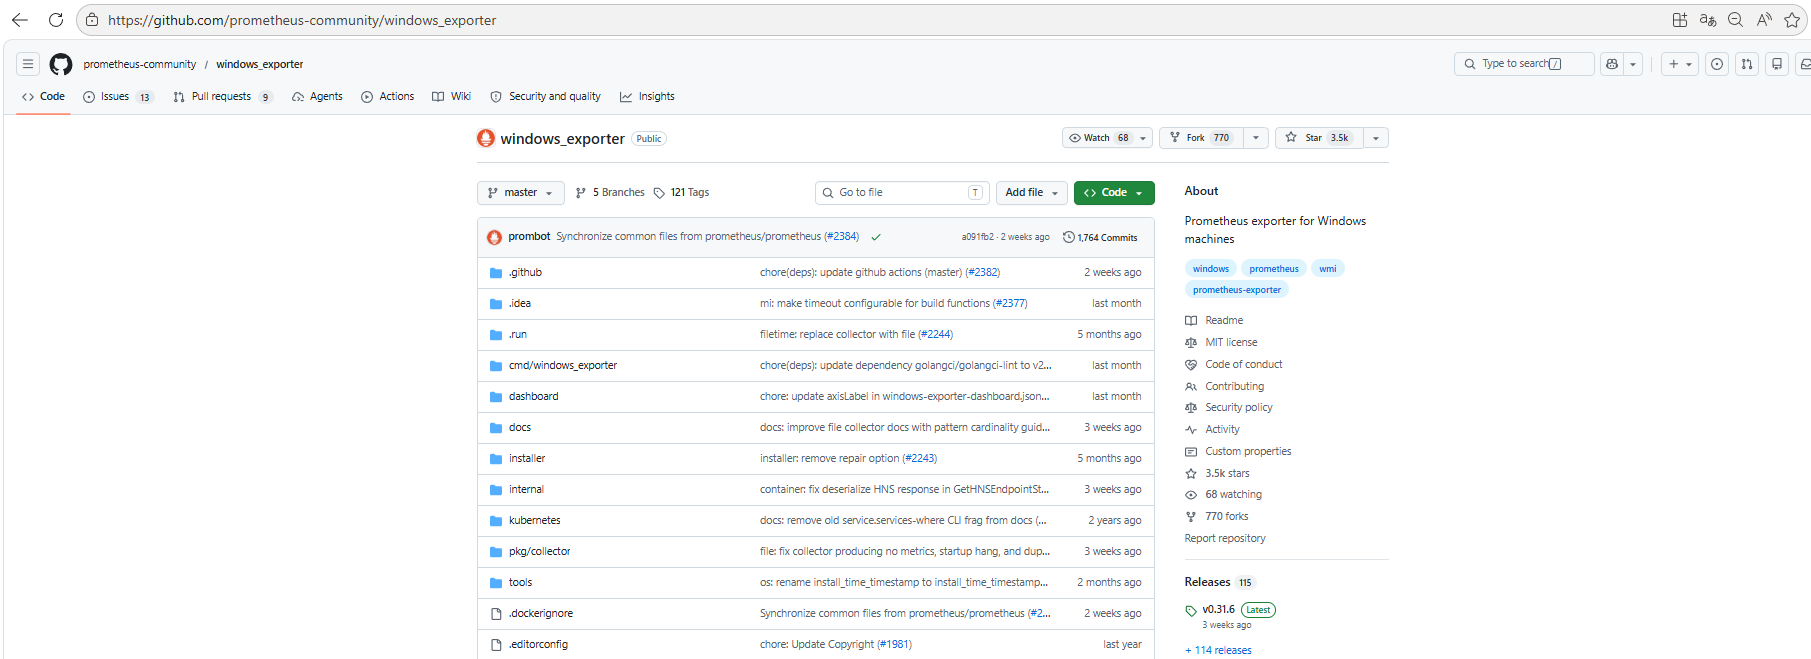Open pull requests icon in top header
The height and width of the screenshot is (659, 1811).
pos(1747,64)
